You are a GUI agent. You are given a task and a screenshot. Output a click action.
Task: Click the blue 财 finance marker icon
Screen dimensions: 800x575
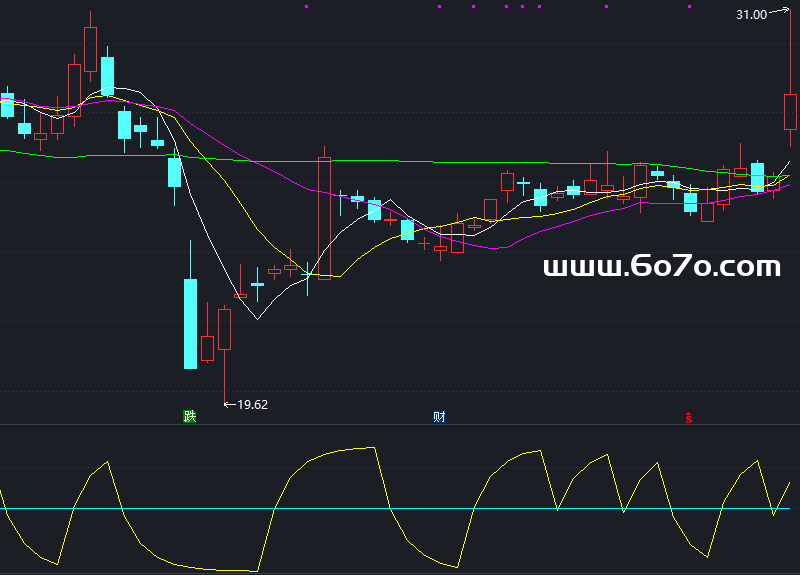tap(439, 416)
